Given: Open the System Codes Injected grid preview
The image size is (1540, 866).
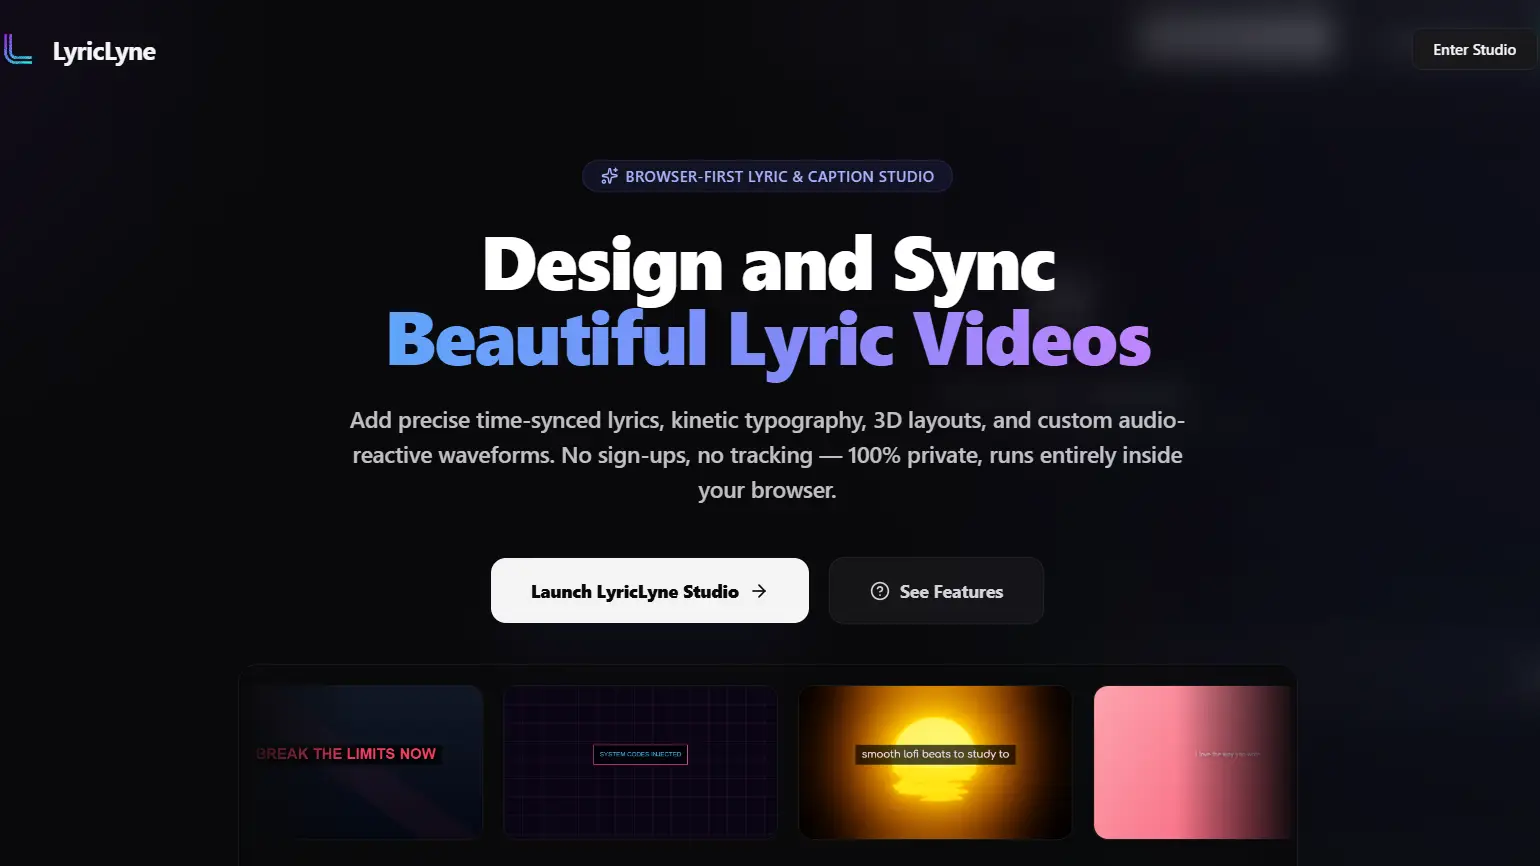Looking at the screenshot, I should (640, 762).
